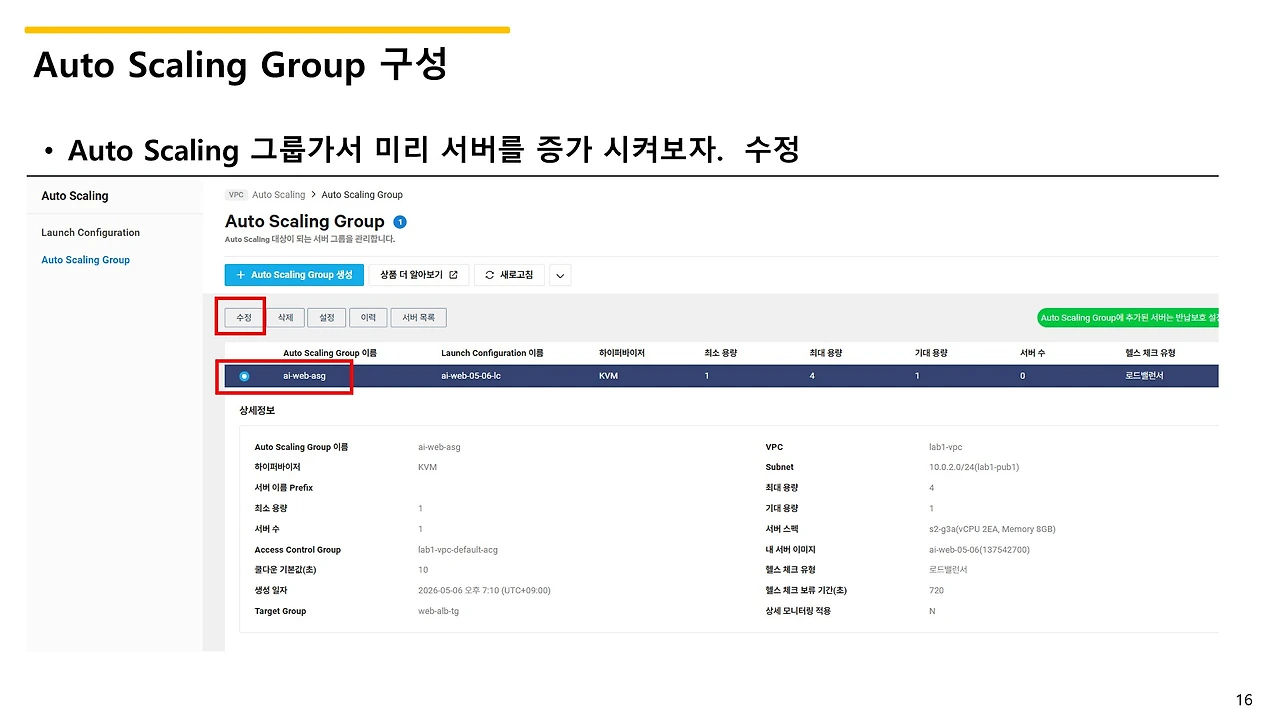Click the 서버 목록 button
1280x720 pixels.
[418, 317]
